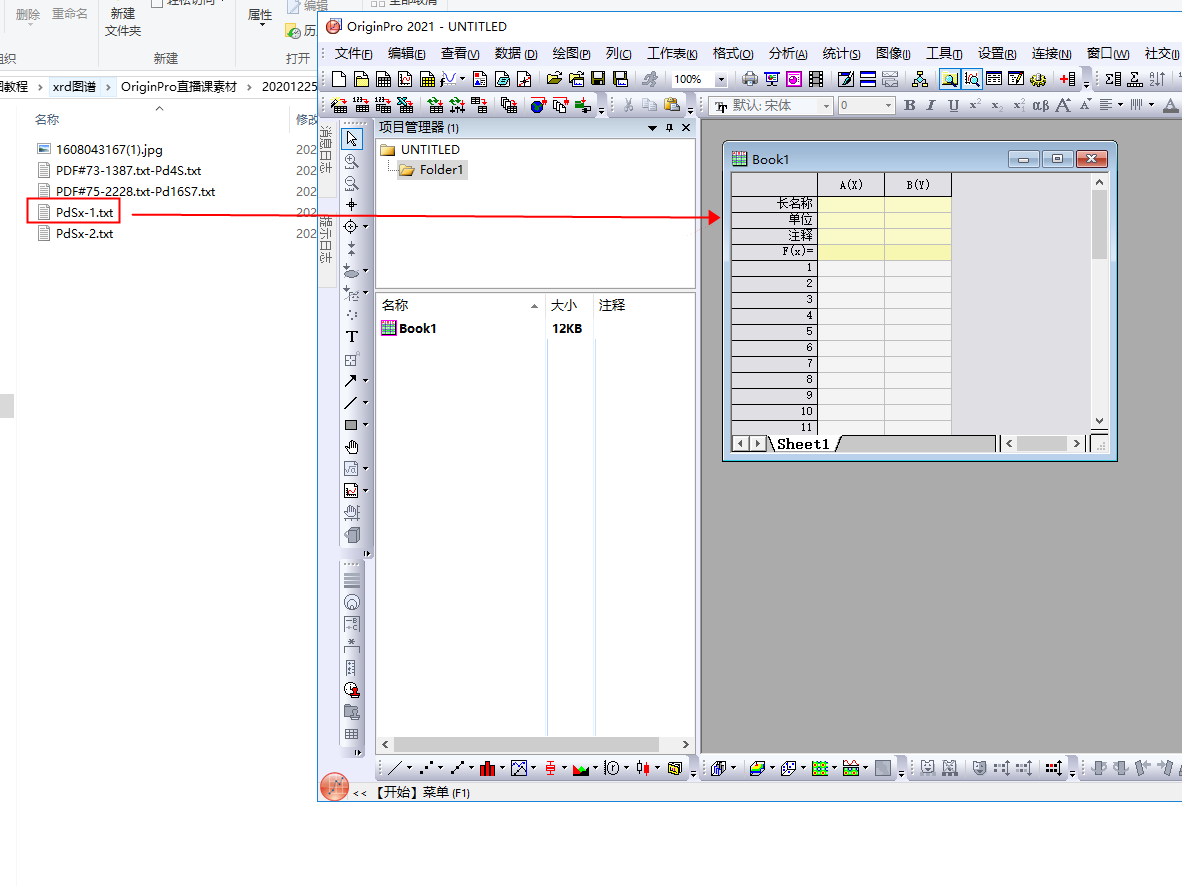Screen dimensions: 1182x886
Task: Open the zoom 100% dropdown
Action: pyautogui.click(x=721, y=79)
